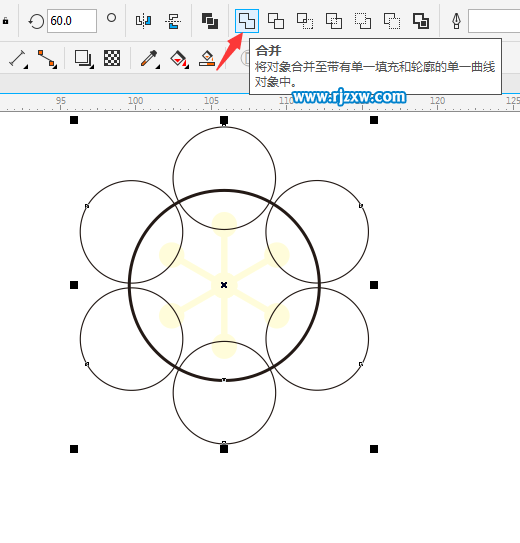
Task: Click the outline width input box
Action: tap(494, 21)
